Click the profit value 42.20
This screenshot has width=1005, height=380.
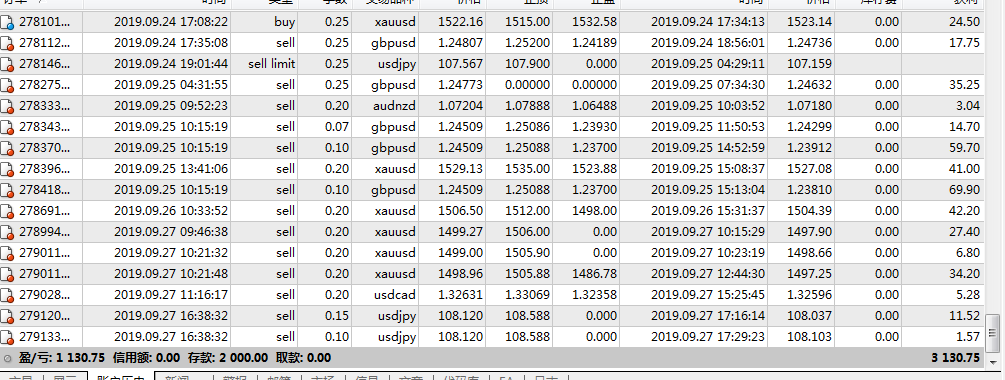965,211
